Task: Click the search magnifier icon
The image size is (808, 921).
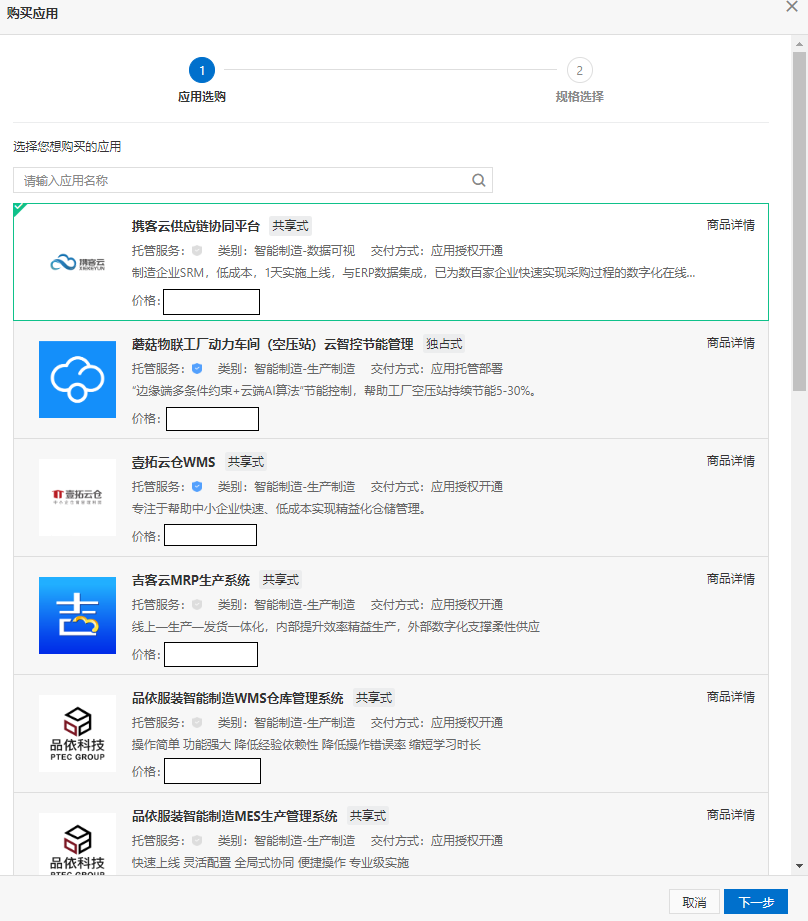Action: [479, 180]
